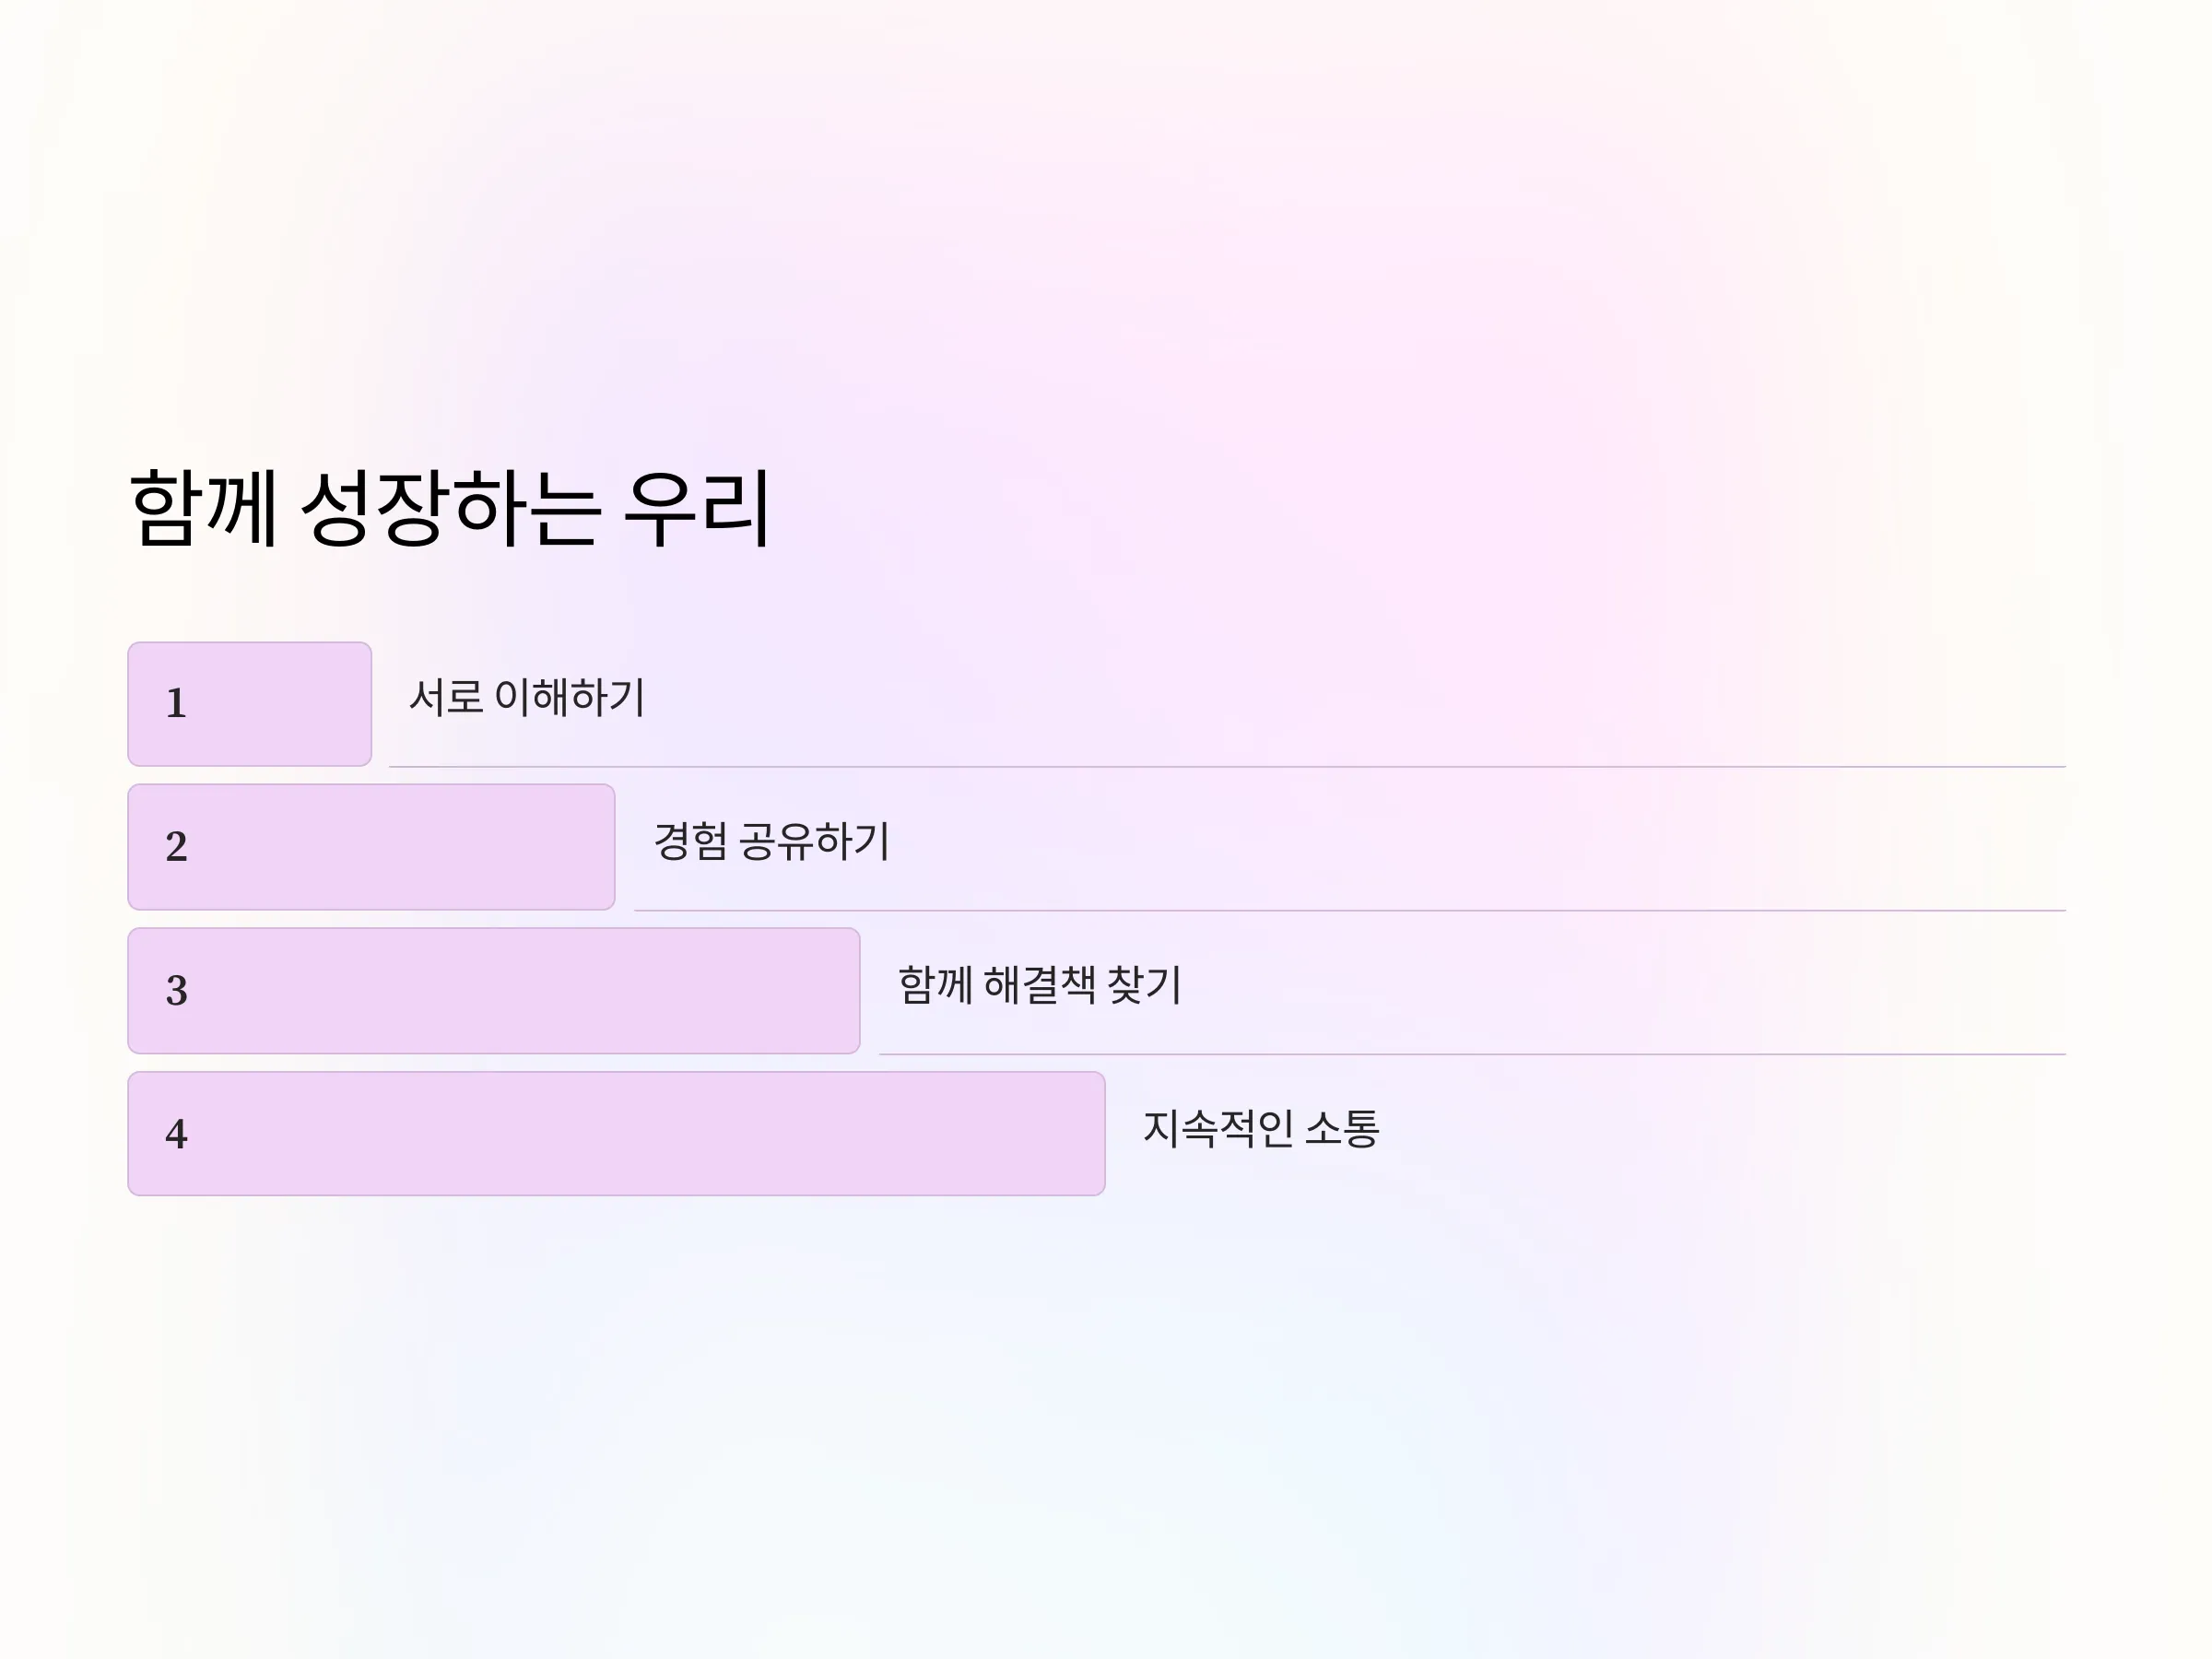This screenshot has width=2212, height=1659.
Task: Click the numbered box labeled 1
Action: click(x=250, y=704)
